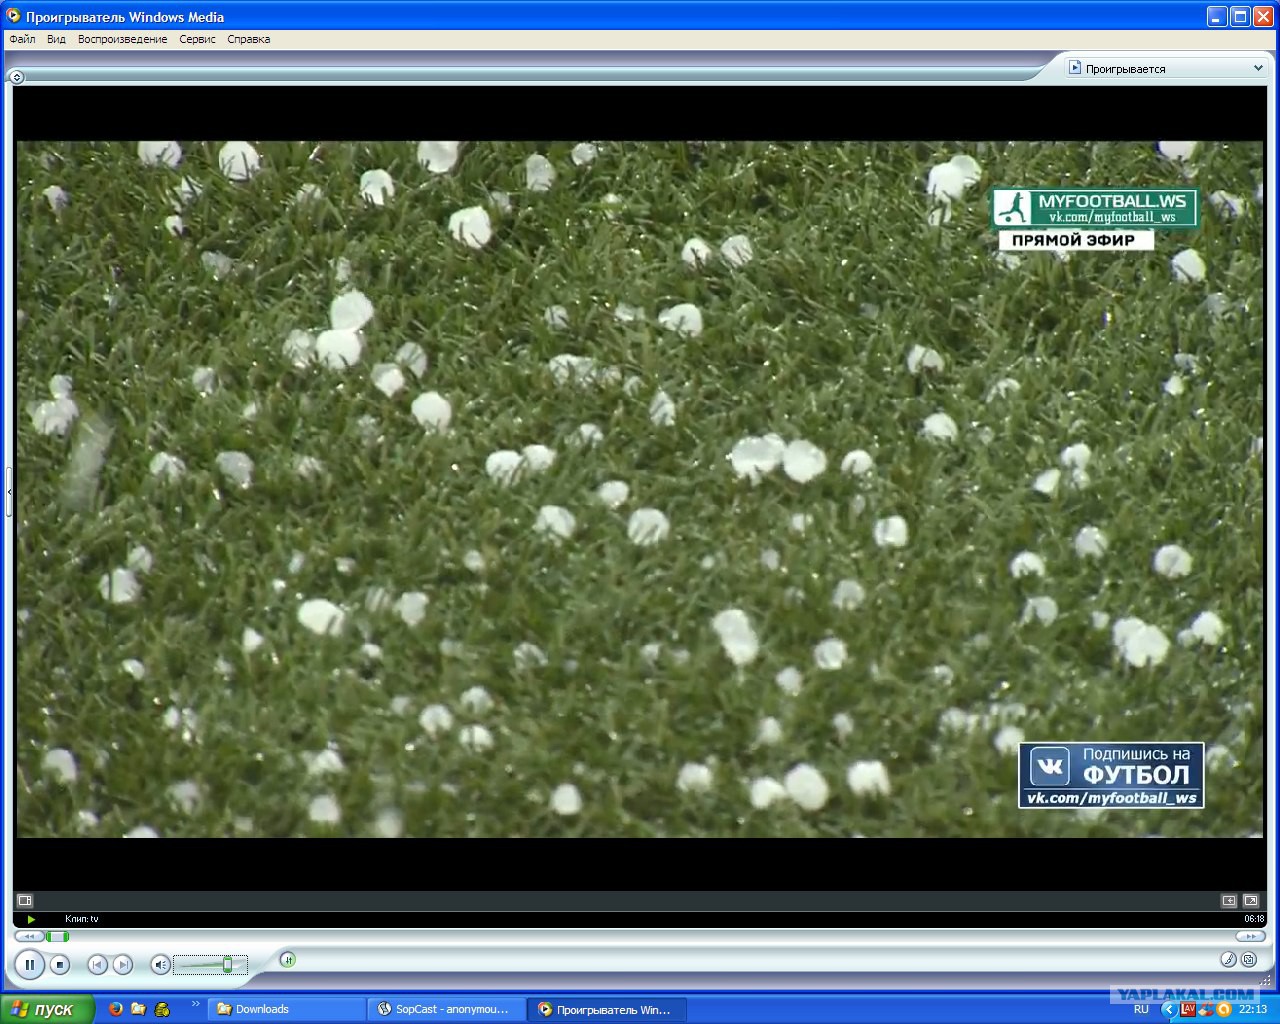Switch to SopCast taskbar button
The width and height of the screenshot is (1280, 1024).
pos(444,1009)
